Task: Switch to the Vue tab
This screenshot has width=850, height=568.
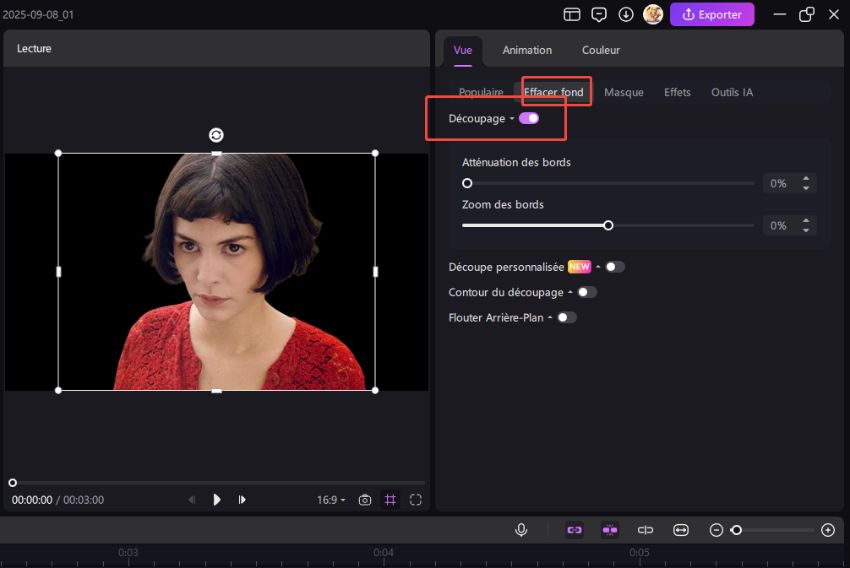Action: click(462, 50)
